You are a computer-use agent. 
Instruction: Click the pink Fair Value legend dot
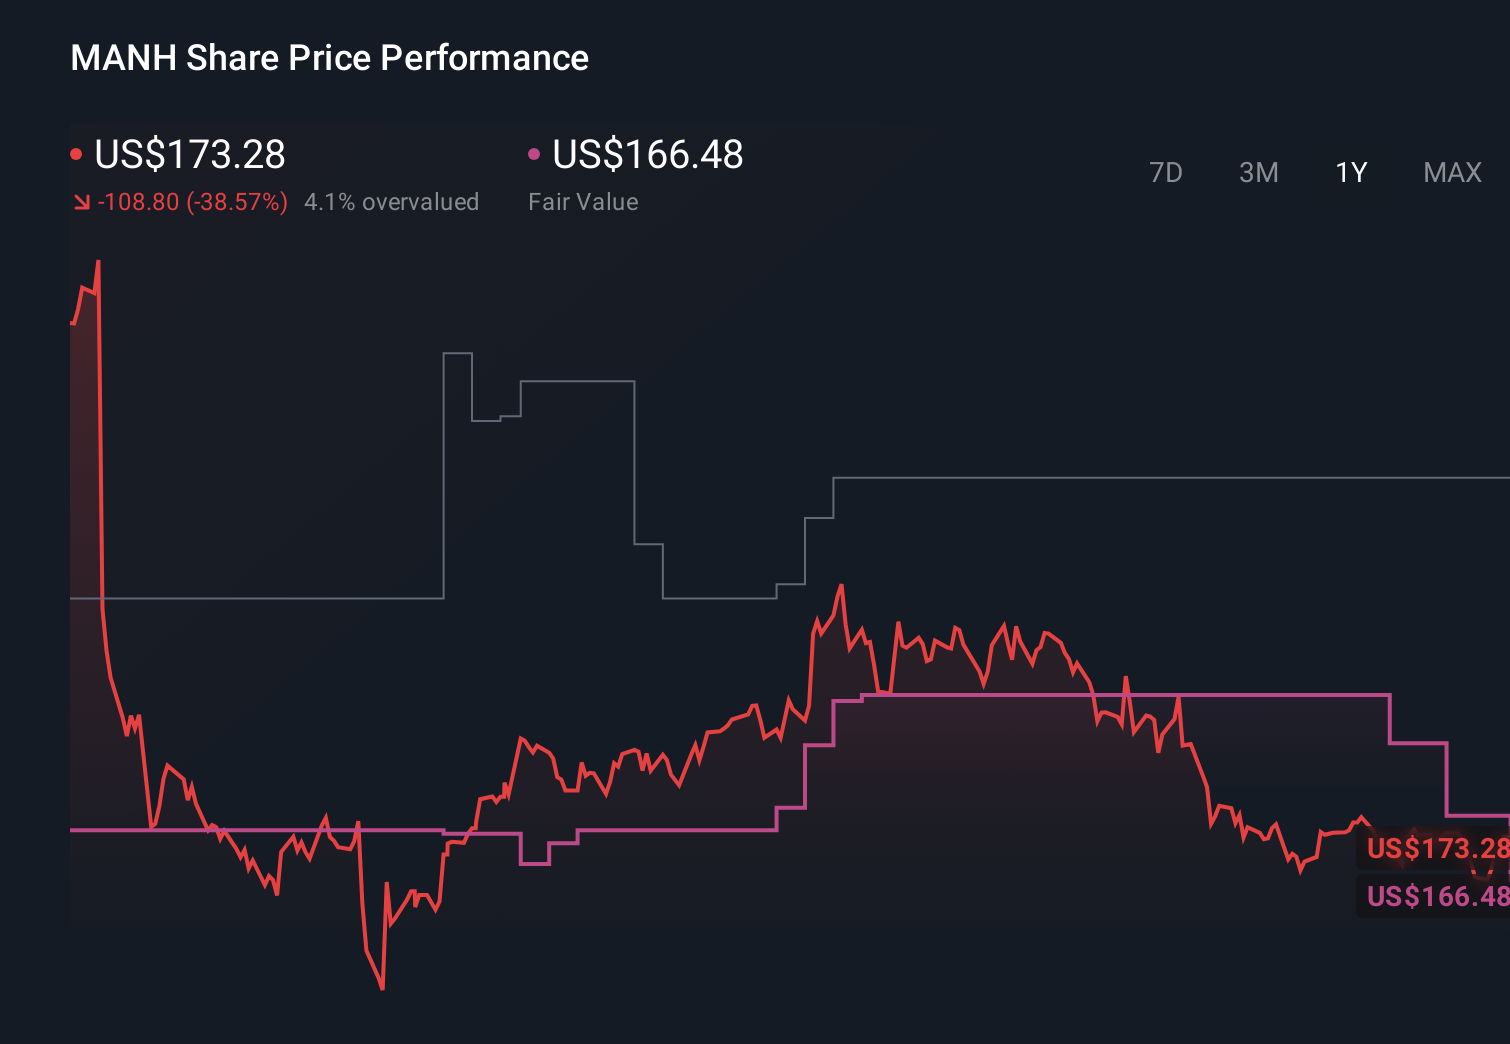click(533, 153)
